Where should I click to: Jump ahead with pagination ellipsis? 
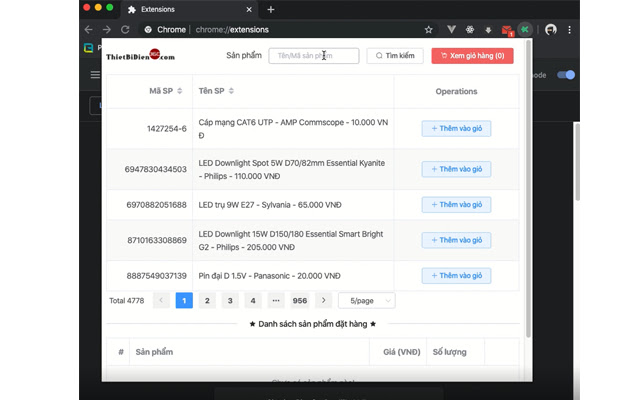click(276, 300)
